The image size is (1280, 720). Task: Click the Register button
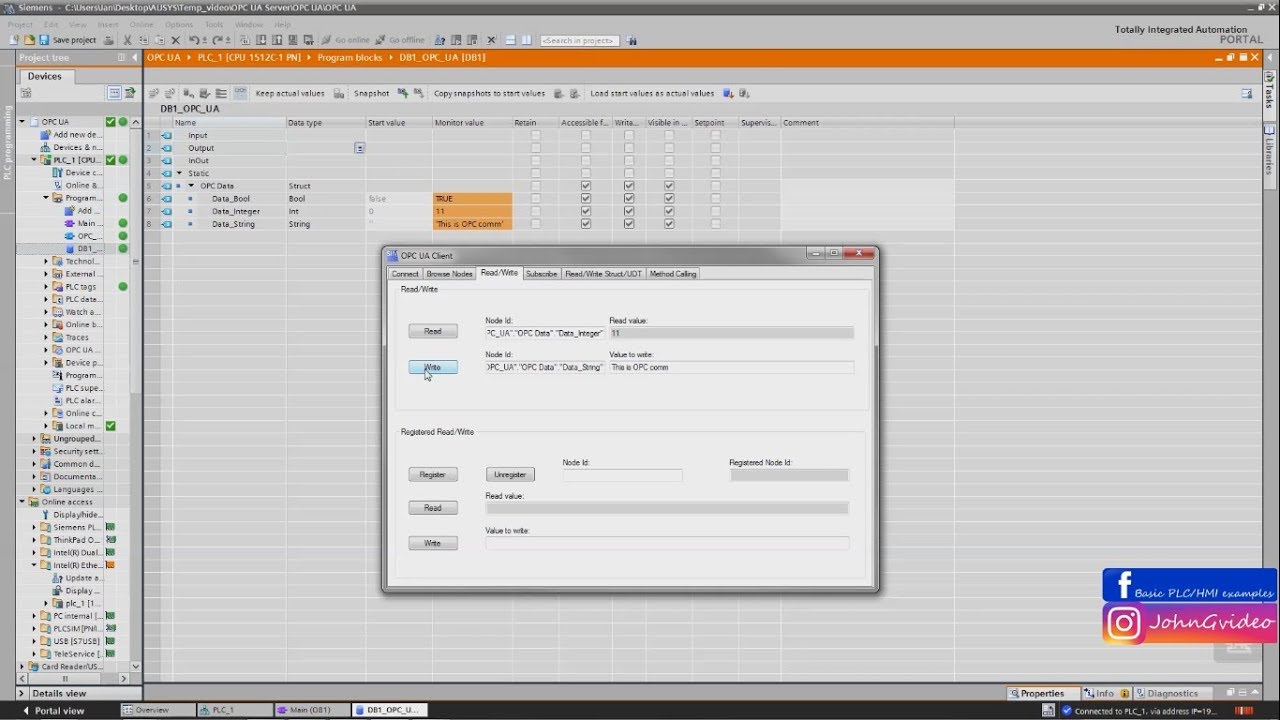pyautogui.click(x=433, y=475)
